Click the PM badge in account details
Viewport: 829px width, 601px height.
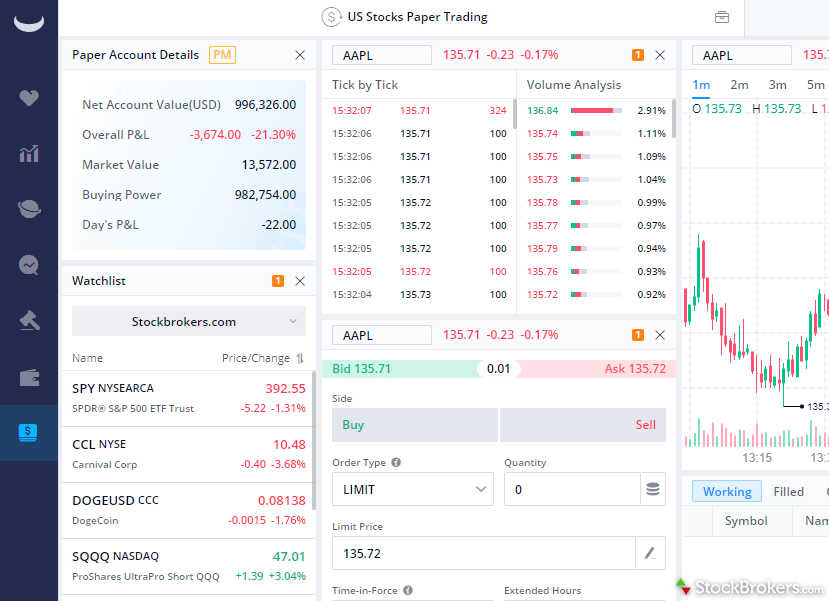tap(222, 55)
